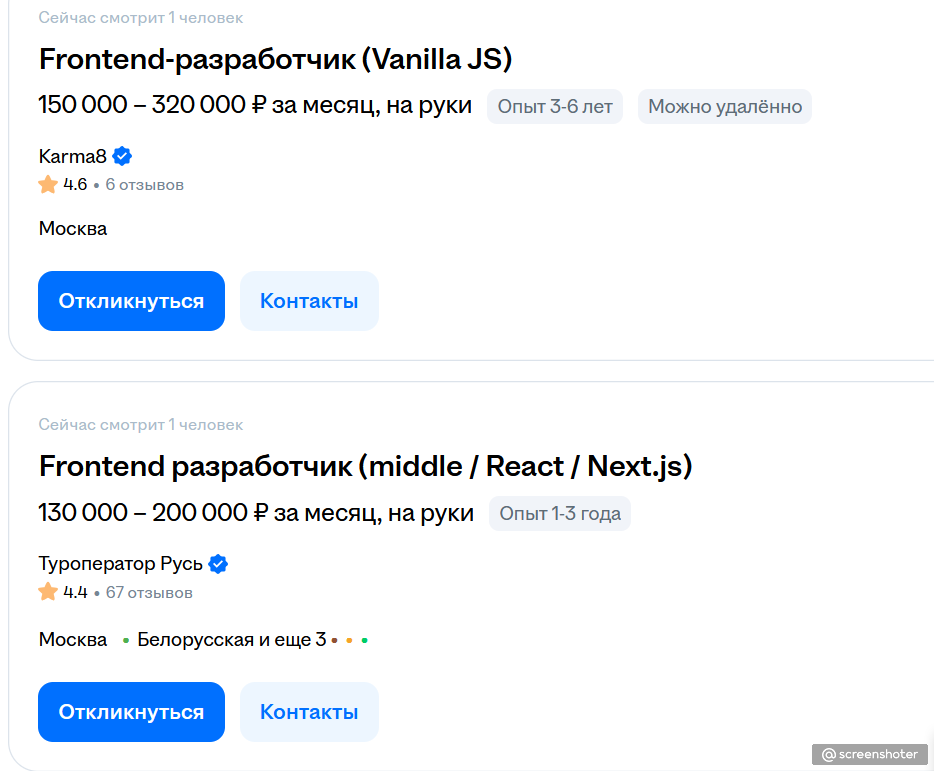This screenshot has height=771, width=934.
Task: Open Karma8 company page
Action: (x=72, y=156)
